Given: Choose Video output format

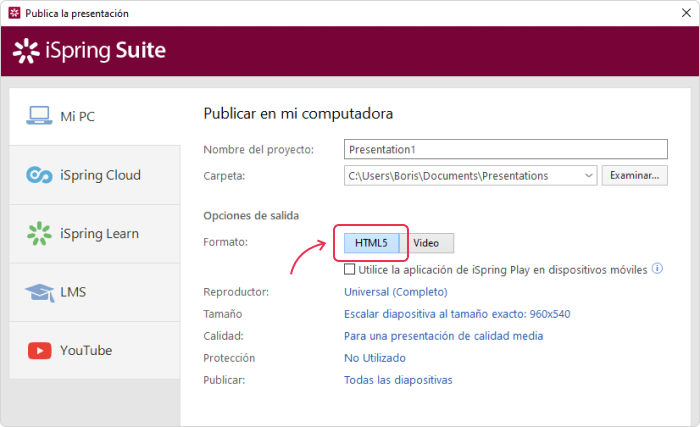Looking at the screenshot, I should (x=426, y=243).
